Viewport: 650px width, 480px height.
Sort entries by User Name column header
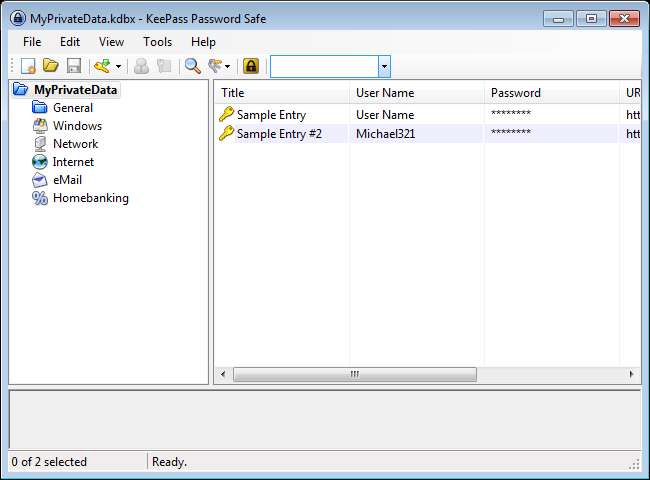417,93
